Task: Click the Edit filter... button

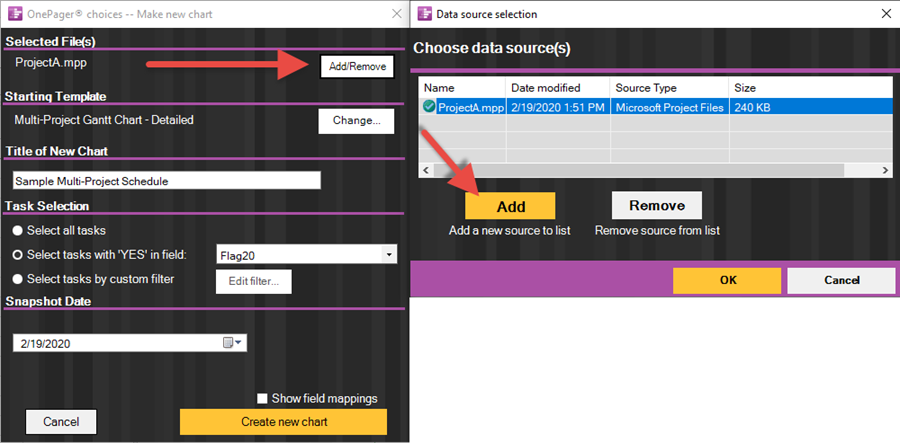Action: [254, 281]
